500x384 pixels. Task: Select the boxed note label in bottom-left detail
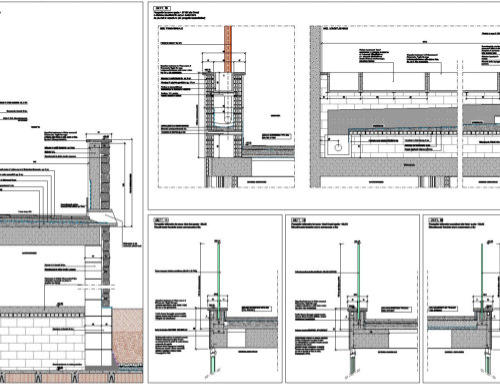tap(256, 309)
